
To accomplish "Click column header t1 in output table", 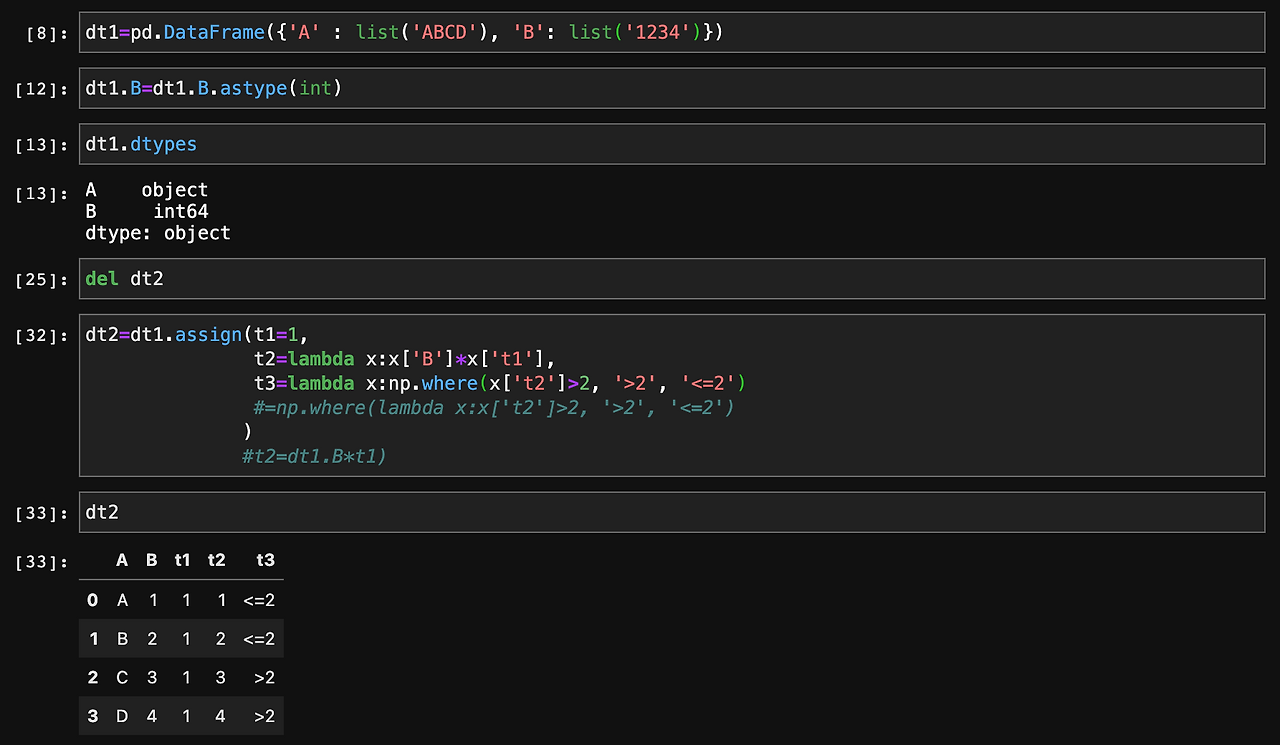I will pos(182,560).
